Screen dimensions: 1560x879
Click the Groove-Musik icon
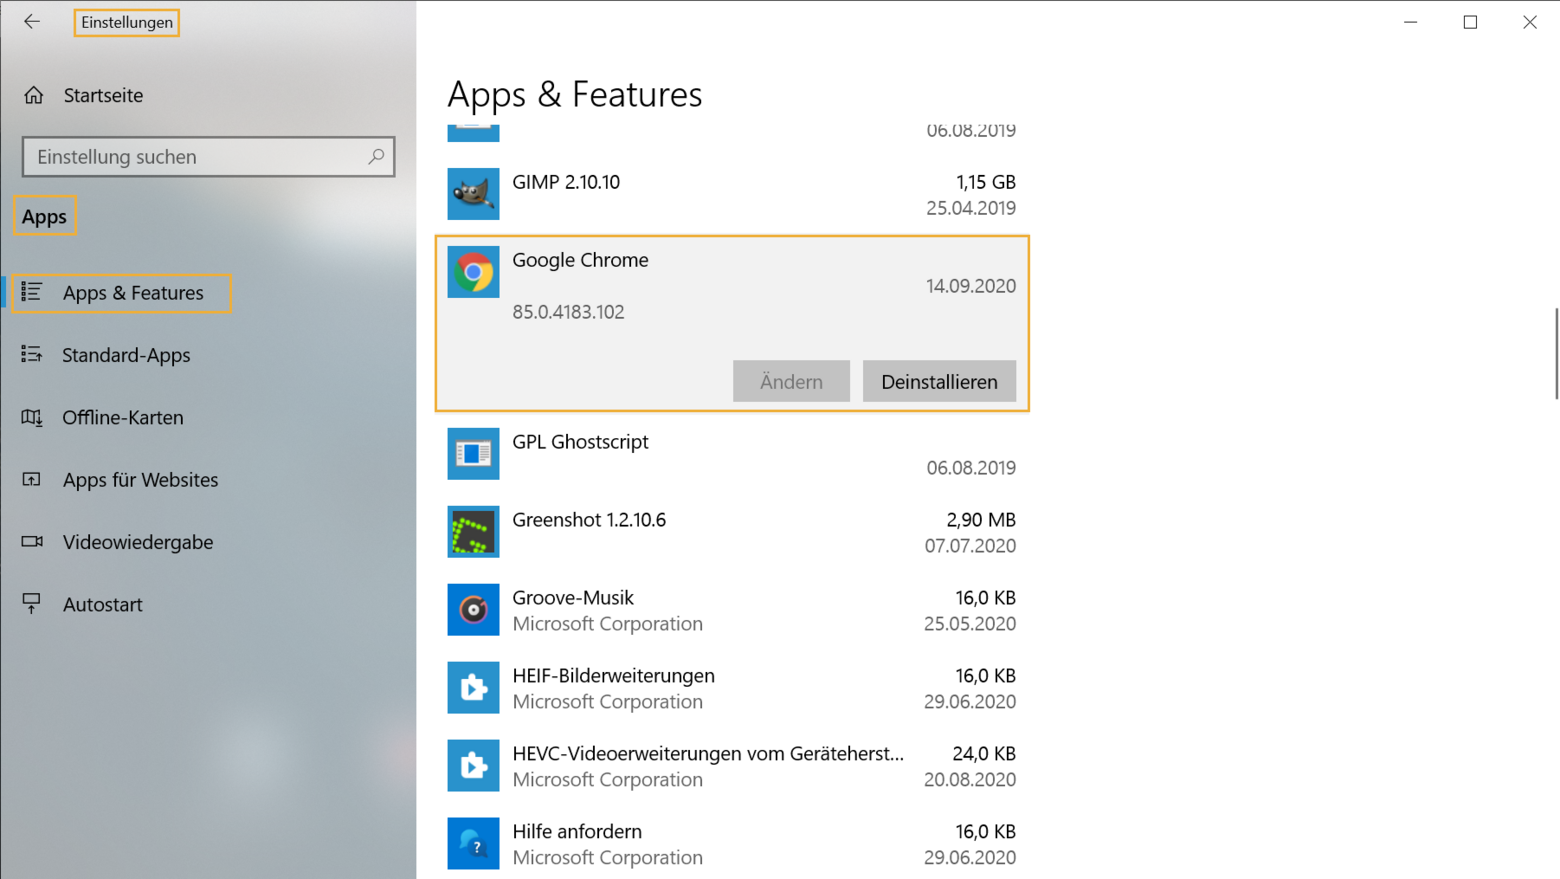[x=472, y=609]
